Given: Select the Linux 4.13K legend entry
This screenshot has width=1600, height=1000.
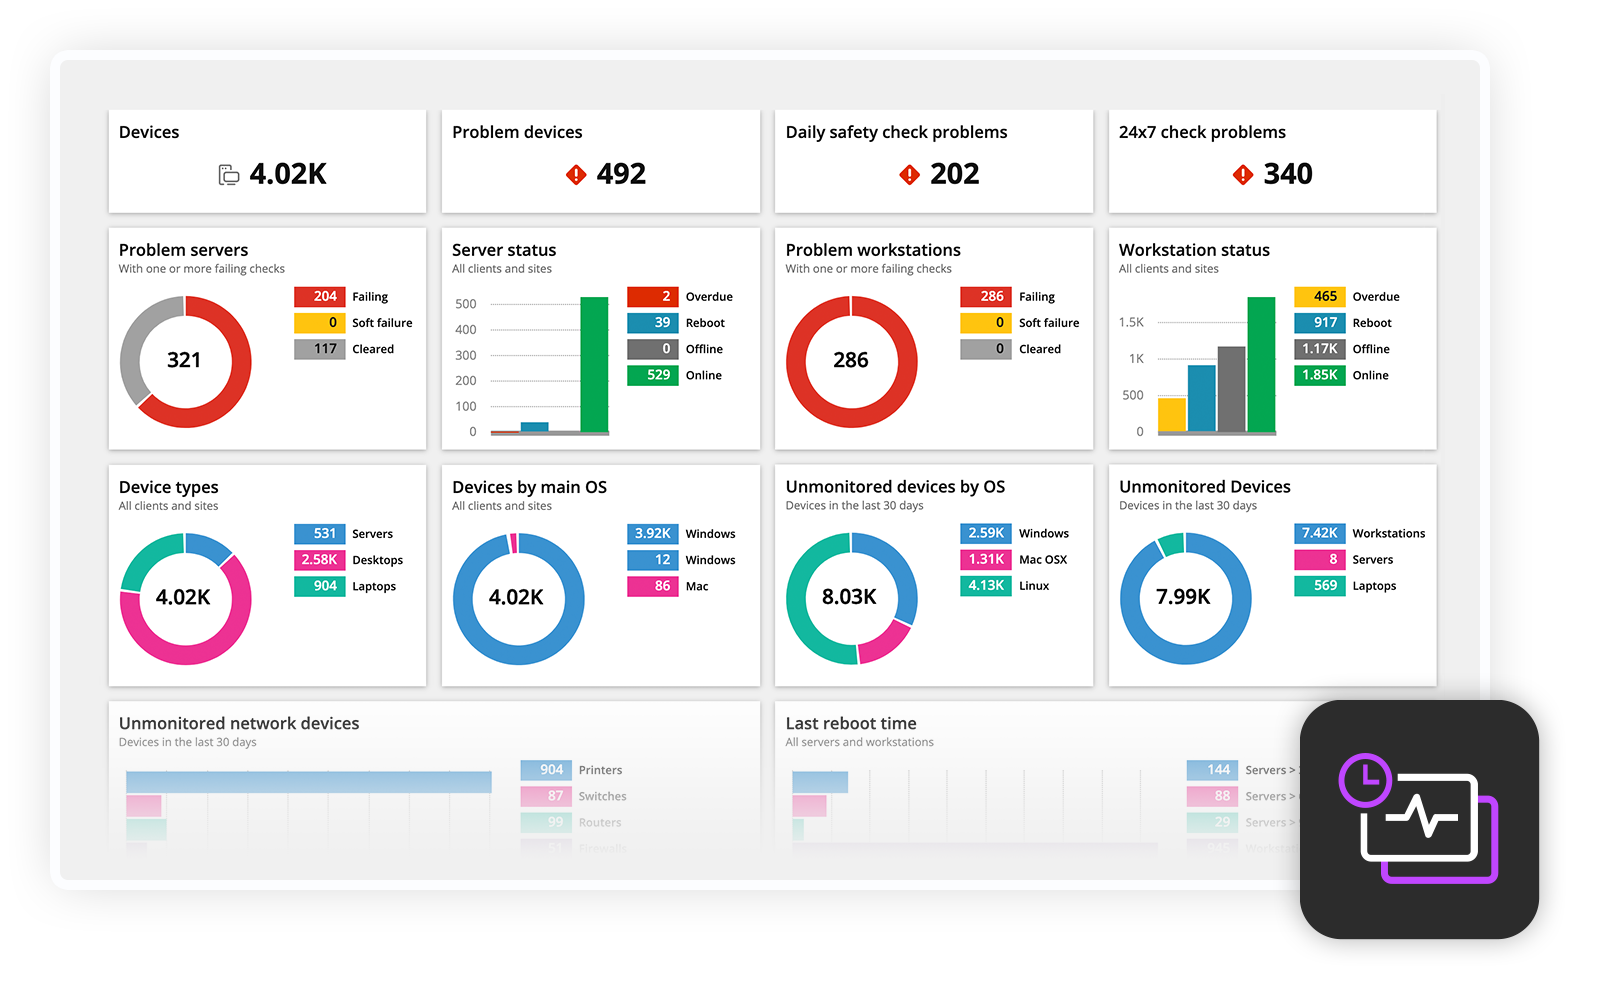Looking at the screenshot, I should point(986,586).
